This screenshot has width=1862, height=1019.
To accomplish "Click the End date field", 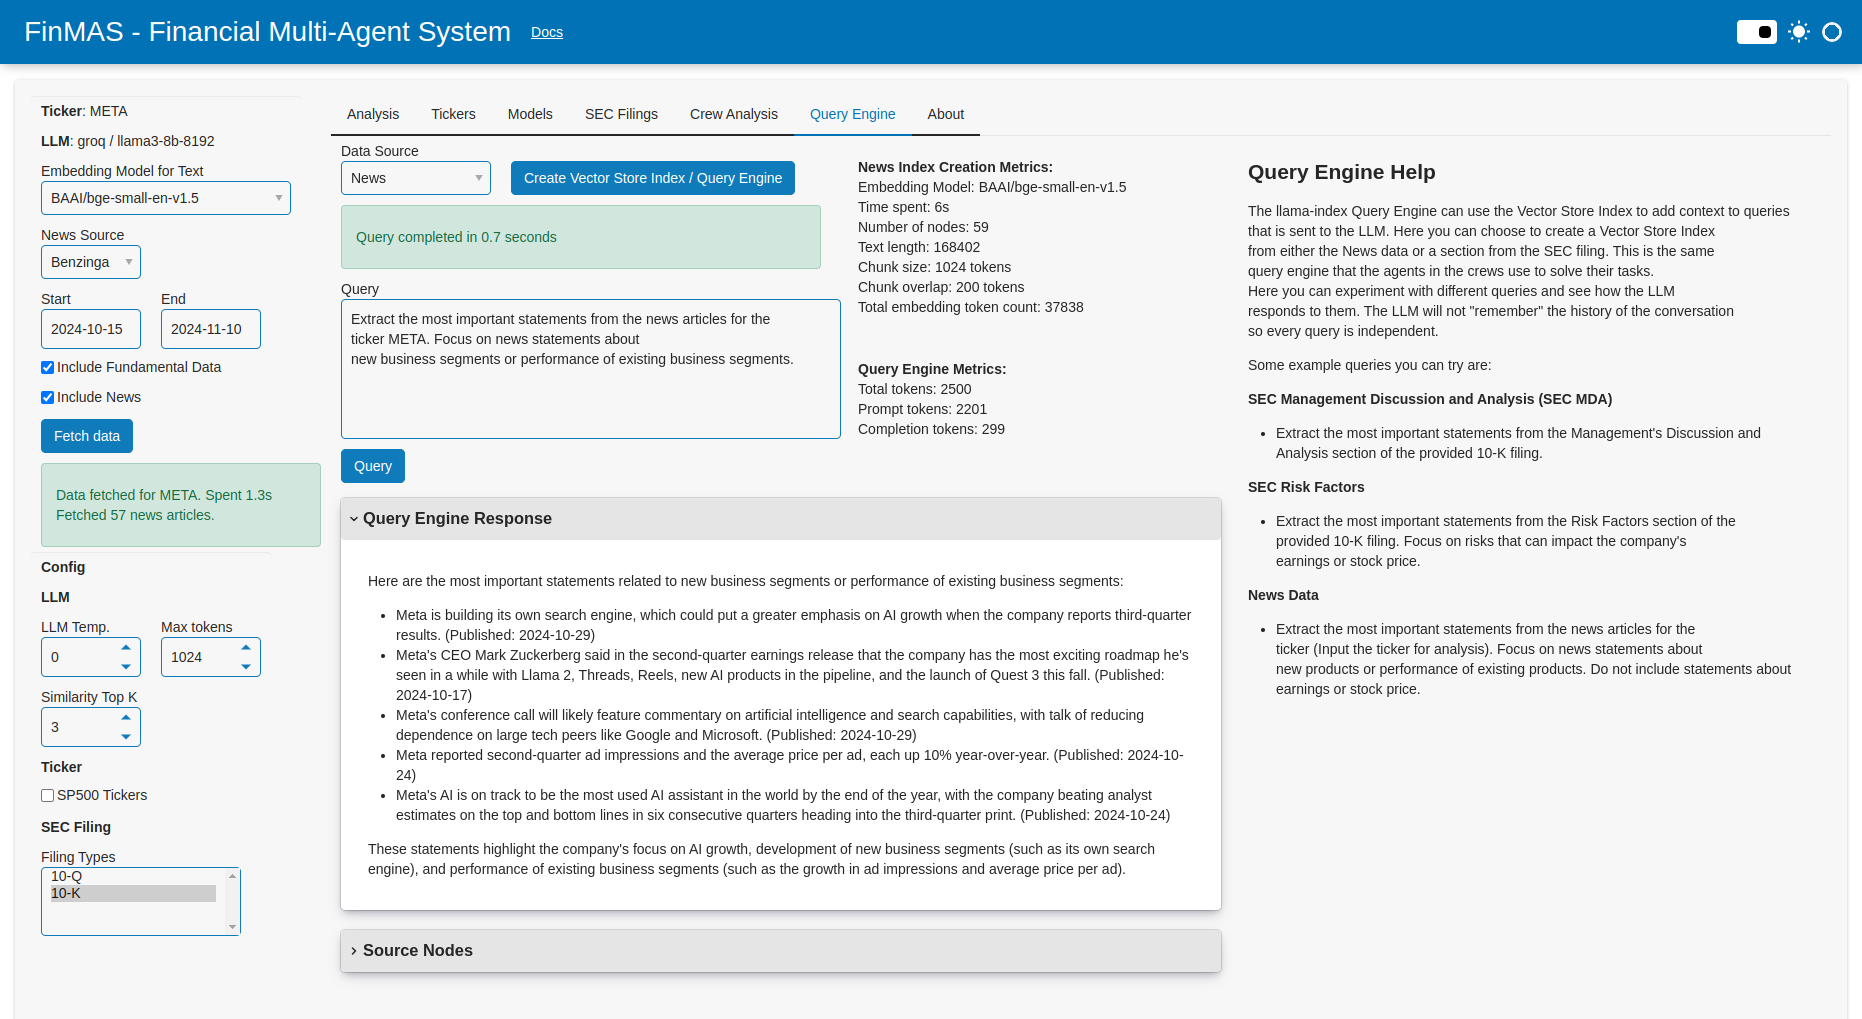I will (x=211, y=329).
